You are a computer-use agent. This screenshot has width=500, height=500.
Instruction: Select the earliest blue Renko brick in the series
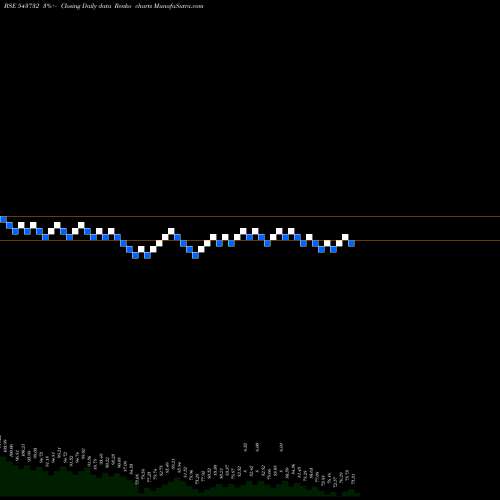coord(3,219)
